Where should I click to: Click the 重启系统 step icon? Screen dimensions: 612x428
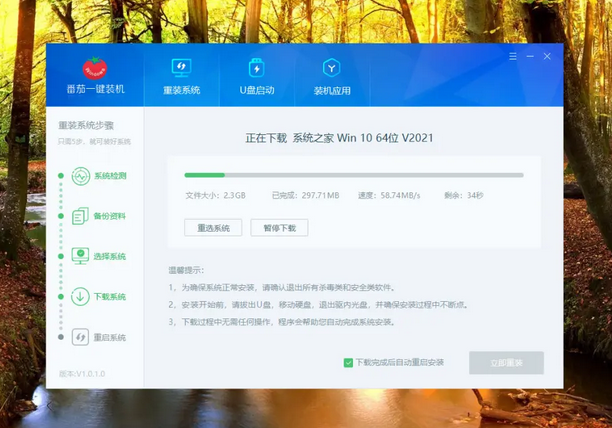tap(80, 337)
